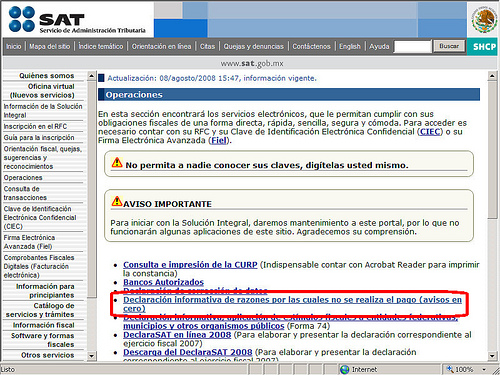Open Oficina virtual (Nuevos servicios)
Image resolution: width=500 pixels, height=375 pixels.
click(x=42, y=91)
